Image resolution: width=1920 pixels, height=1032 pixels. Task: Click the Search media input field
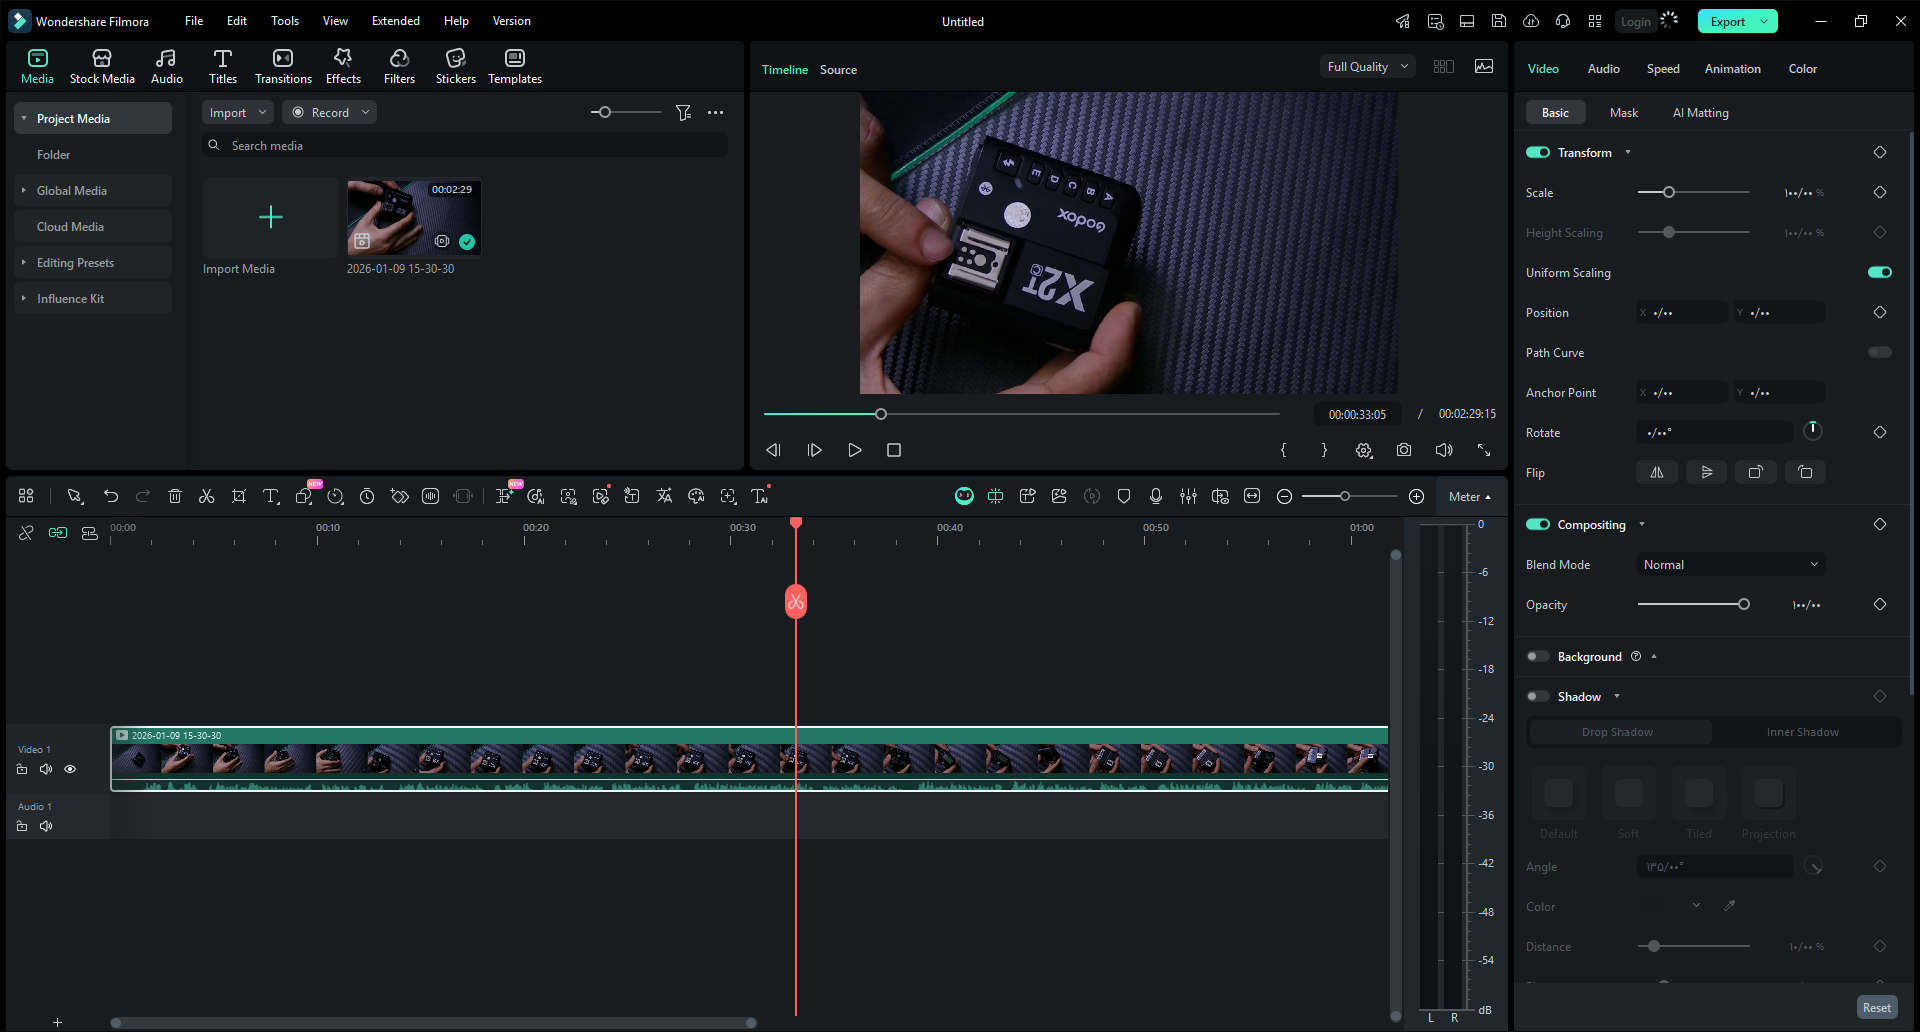pos(470,146)
